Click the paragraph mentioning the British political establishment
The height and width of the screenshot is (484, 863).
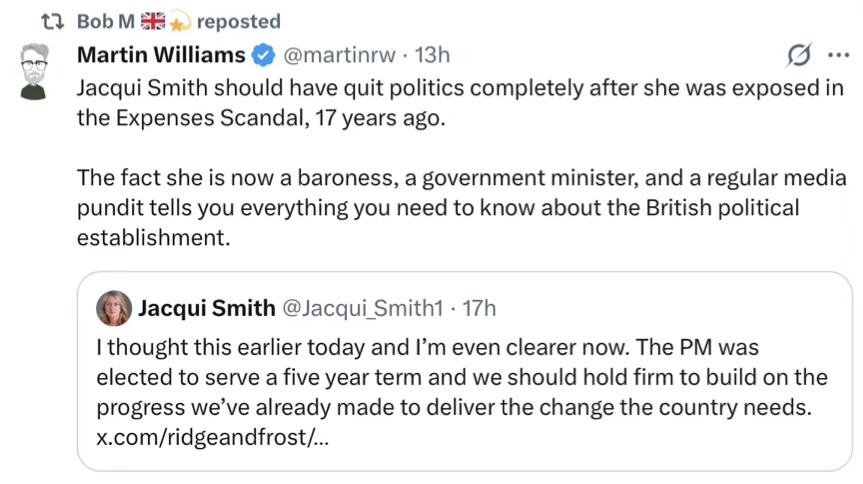tap(438, 208)
